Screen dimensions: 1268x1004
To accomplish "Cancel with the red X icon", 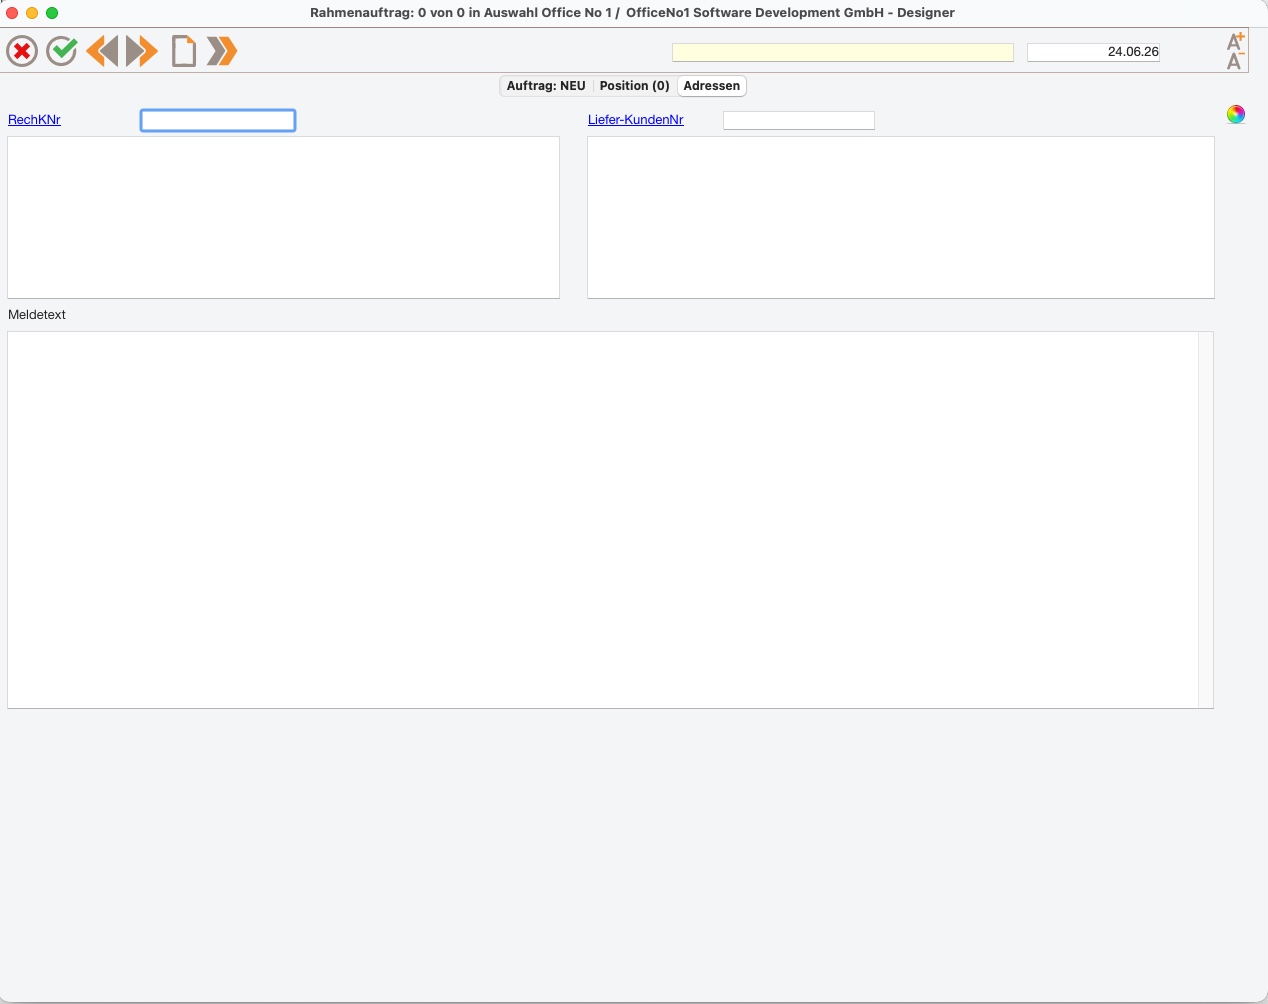I will click(x=22, y=51).
